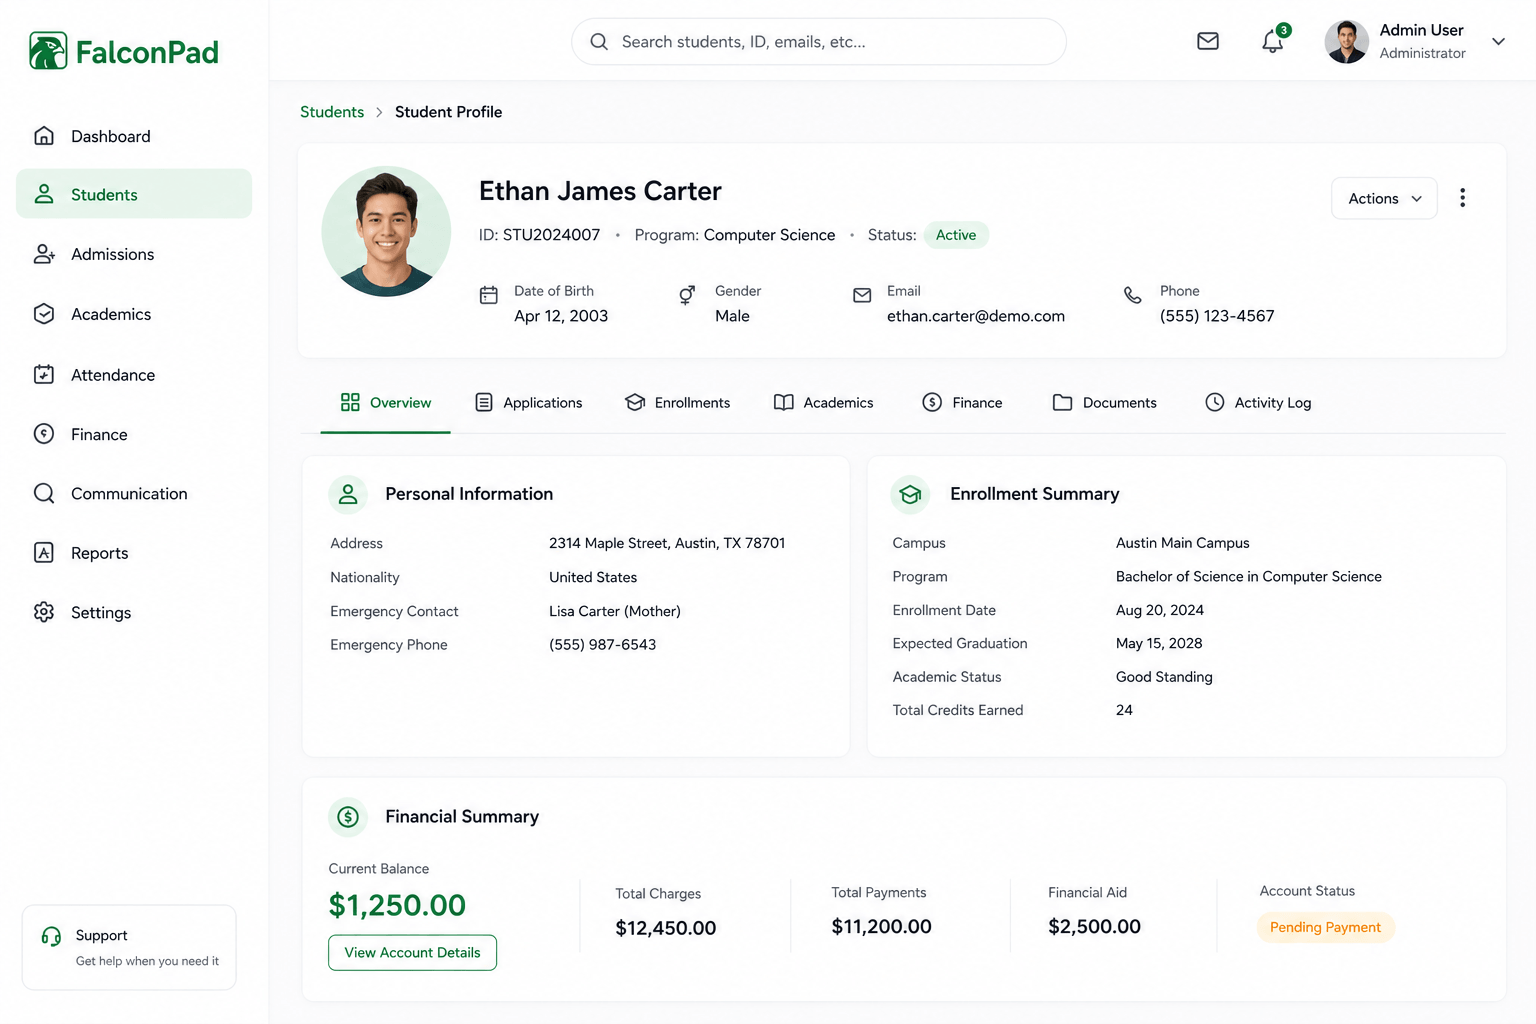This screenshot has width=1536, height=1024.
Task: Click the sidebar Finance coin icon
Action: tap(44, 434)
